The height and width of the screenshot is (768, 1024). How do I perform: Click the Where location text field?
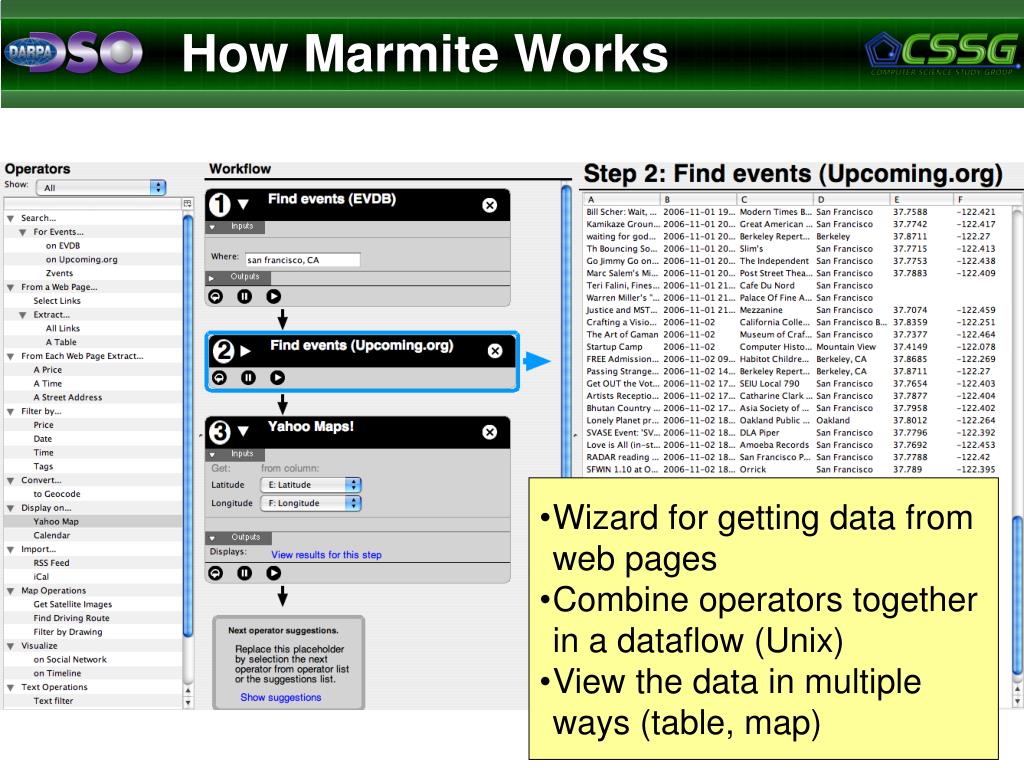click(302, 259)
